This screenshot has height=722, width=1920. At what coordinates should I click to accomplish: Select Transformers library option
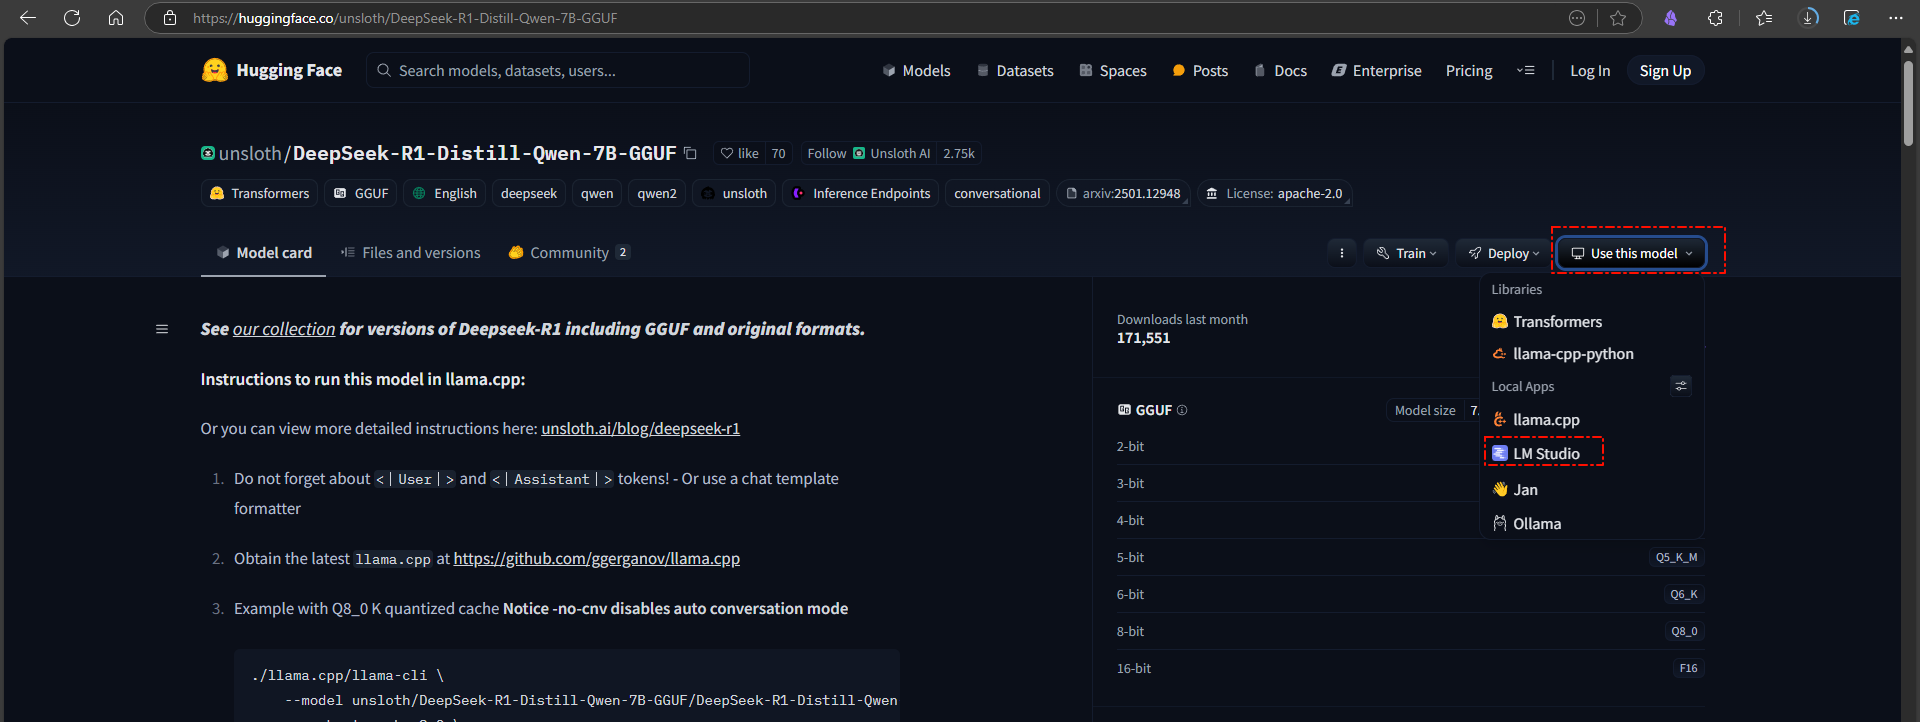pos(1592,322)
